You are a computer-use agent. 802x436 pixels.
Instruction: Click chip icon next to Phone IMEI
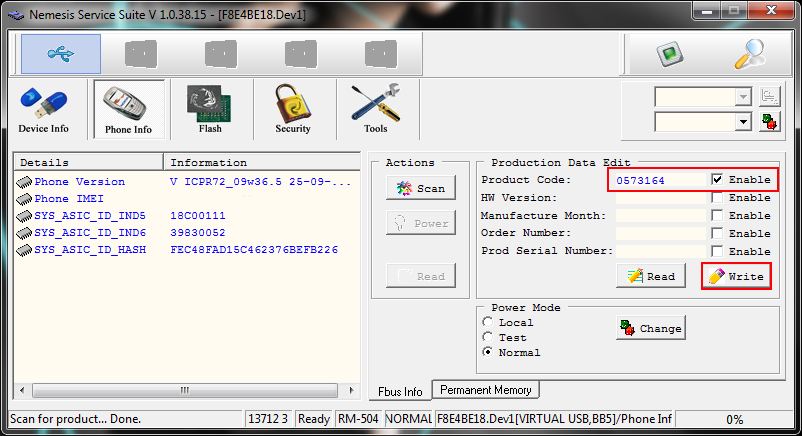(24, 199)
